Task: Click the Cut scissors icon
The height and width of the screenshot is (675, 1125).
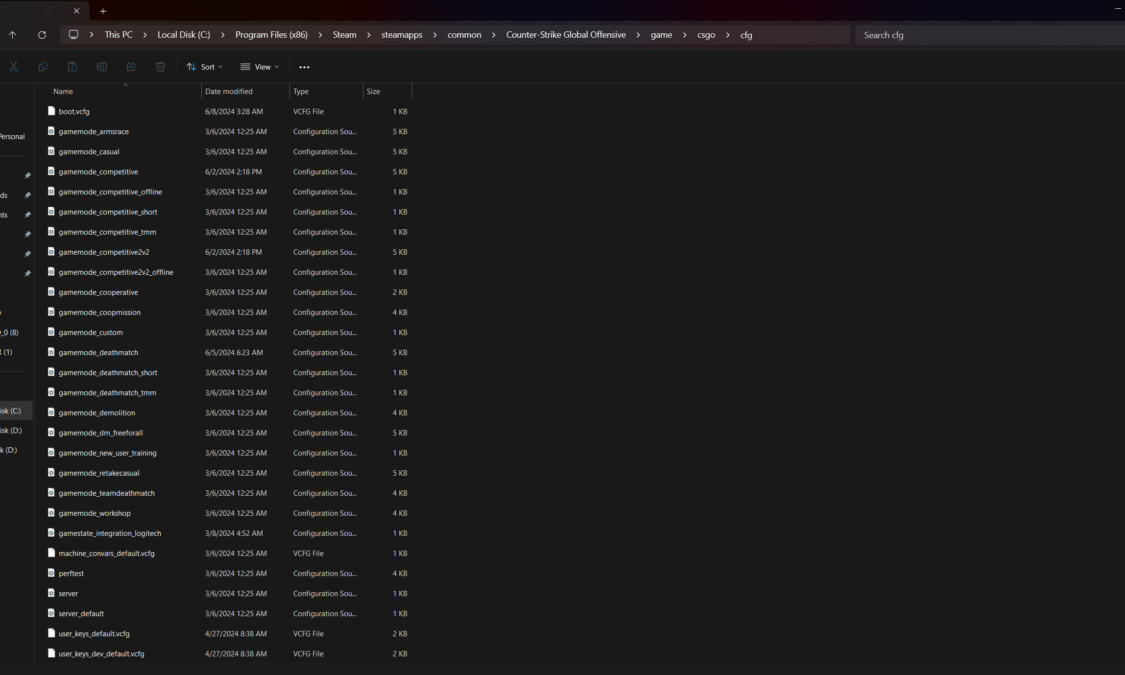Action: coord(14,67)
